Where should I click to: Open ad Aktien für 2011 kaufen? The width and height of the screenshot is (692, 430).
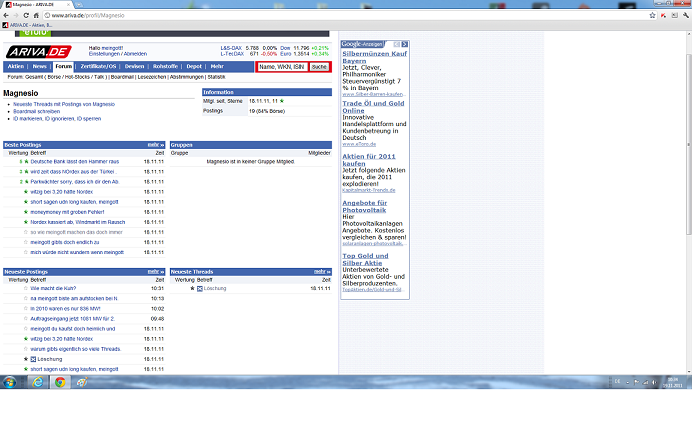pyautogui.click(x=369, y=160)
